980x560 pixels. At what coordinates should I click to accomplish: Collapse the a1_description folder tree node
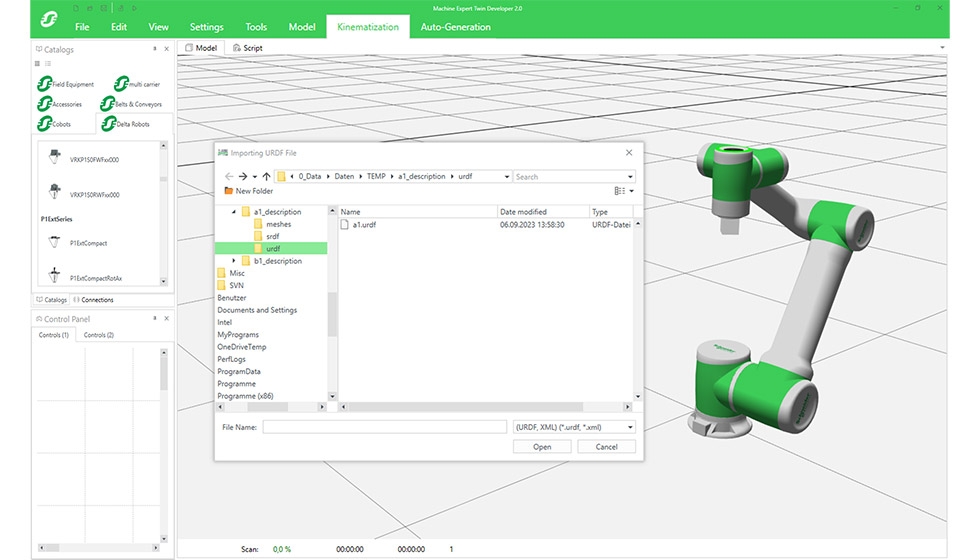pos(234,212)
